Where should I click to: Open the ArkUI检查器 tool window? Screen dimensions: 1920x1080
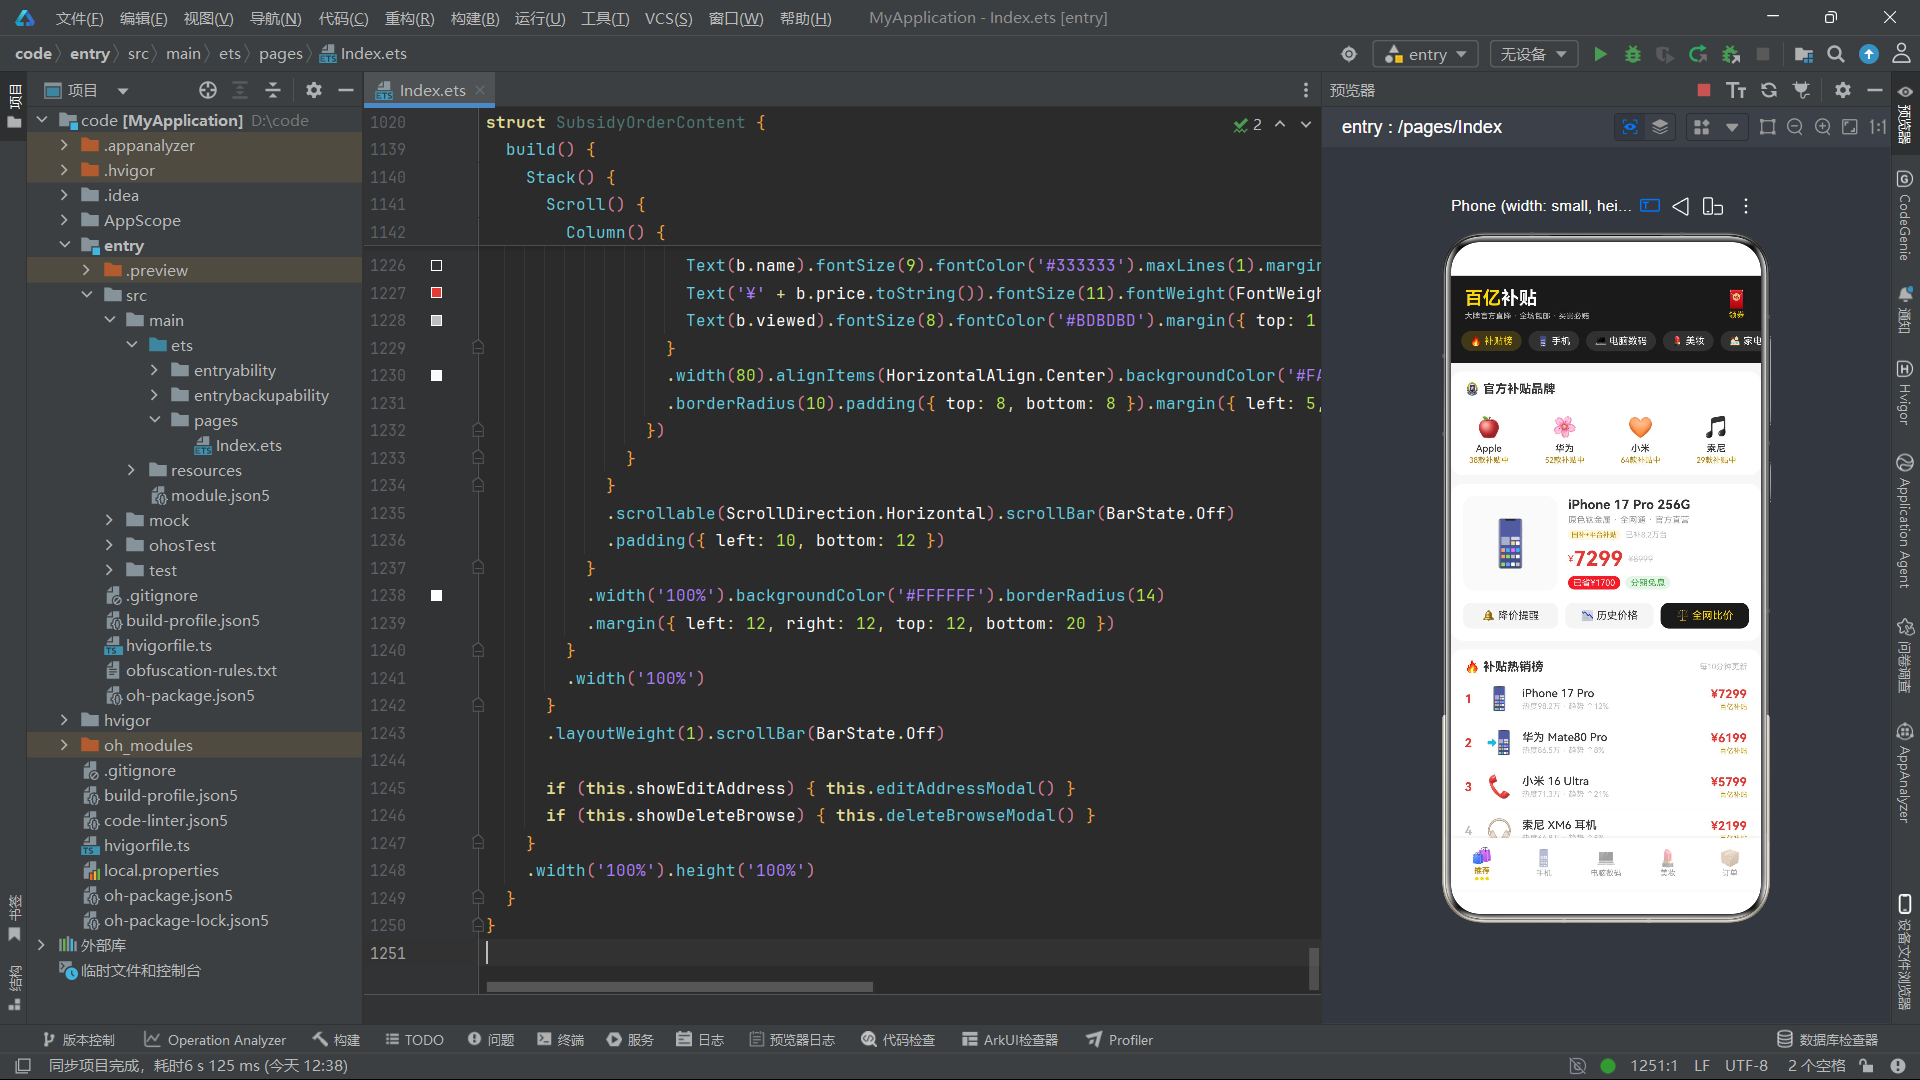click(x=1010, y=1040)
